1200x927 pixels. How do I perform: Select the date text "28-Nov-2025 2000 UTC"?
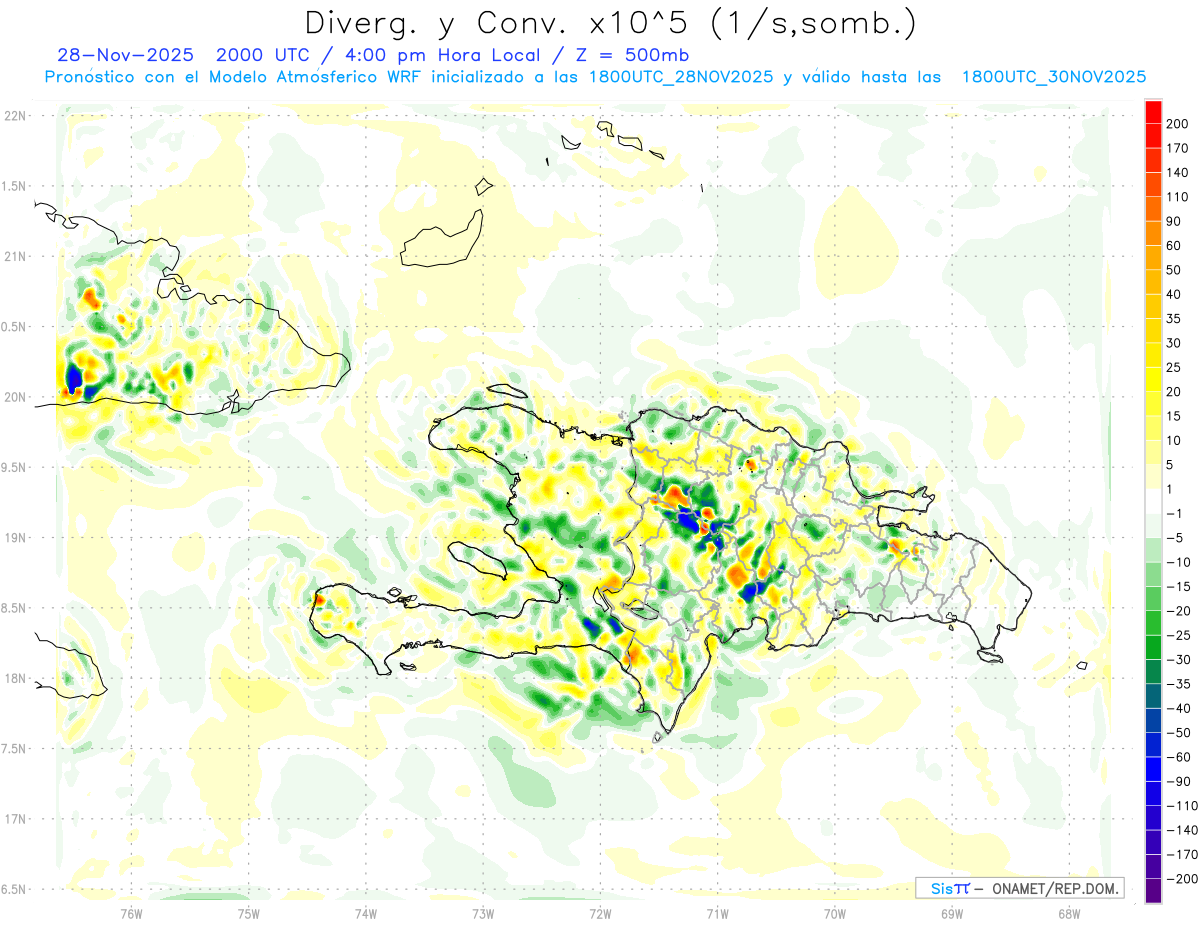[x=185, y=55]
